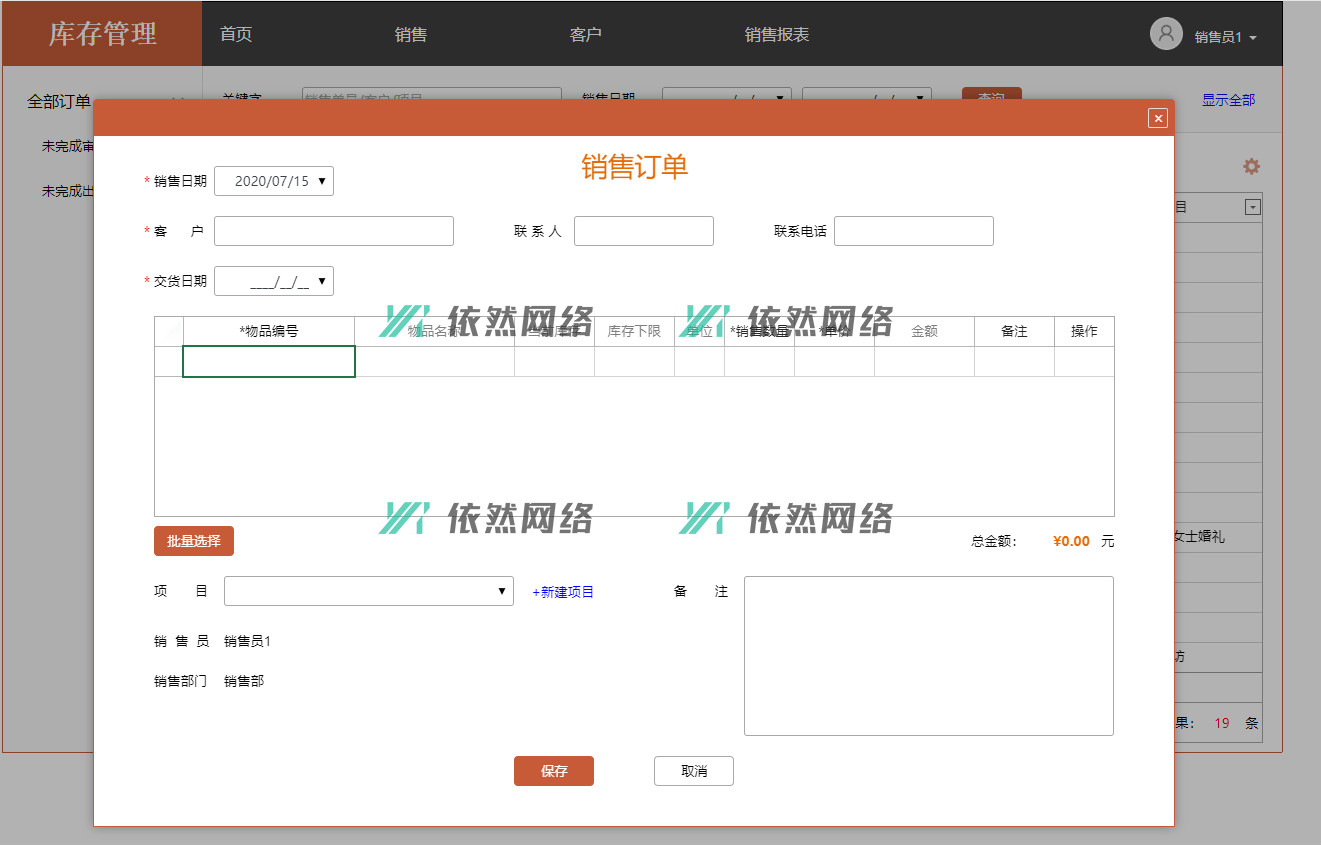Click the 显示全部 link

point(1228,100)
